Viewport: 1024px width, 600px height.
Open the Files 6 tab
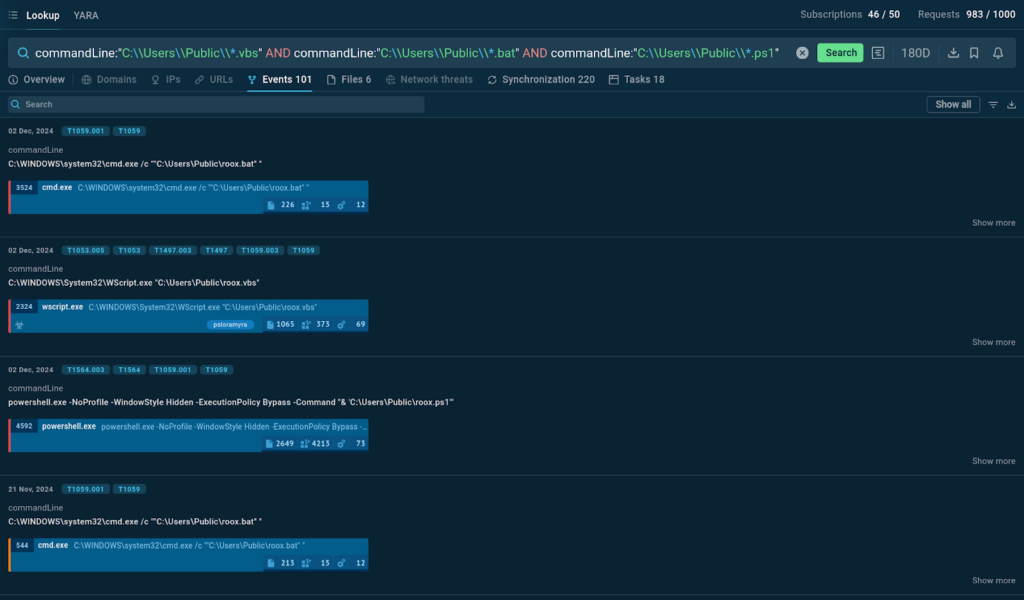tap(349, 79)
